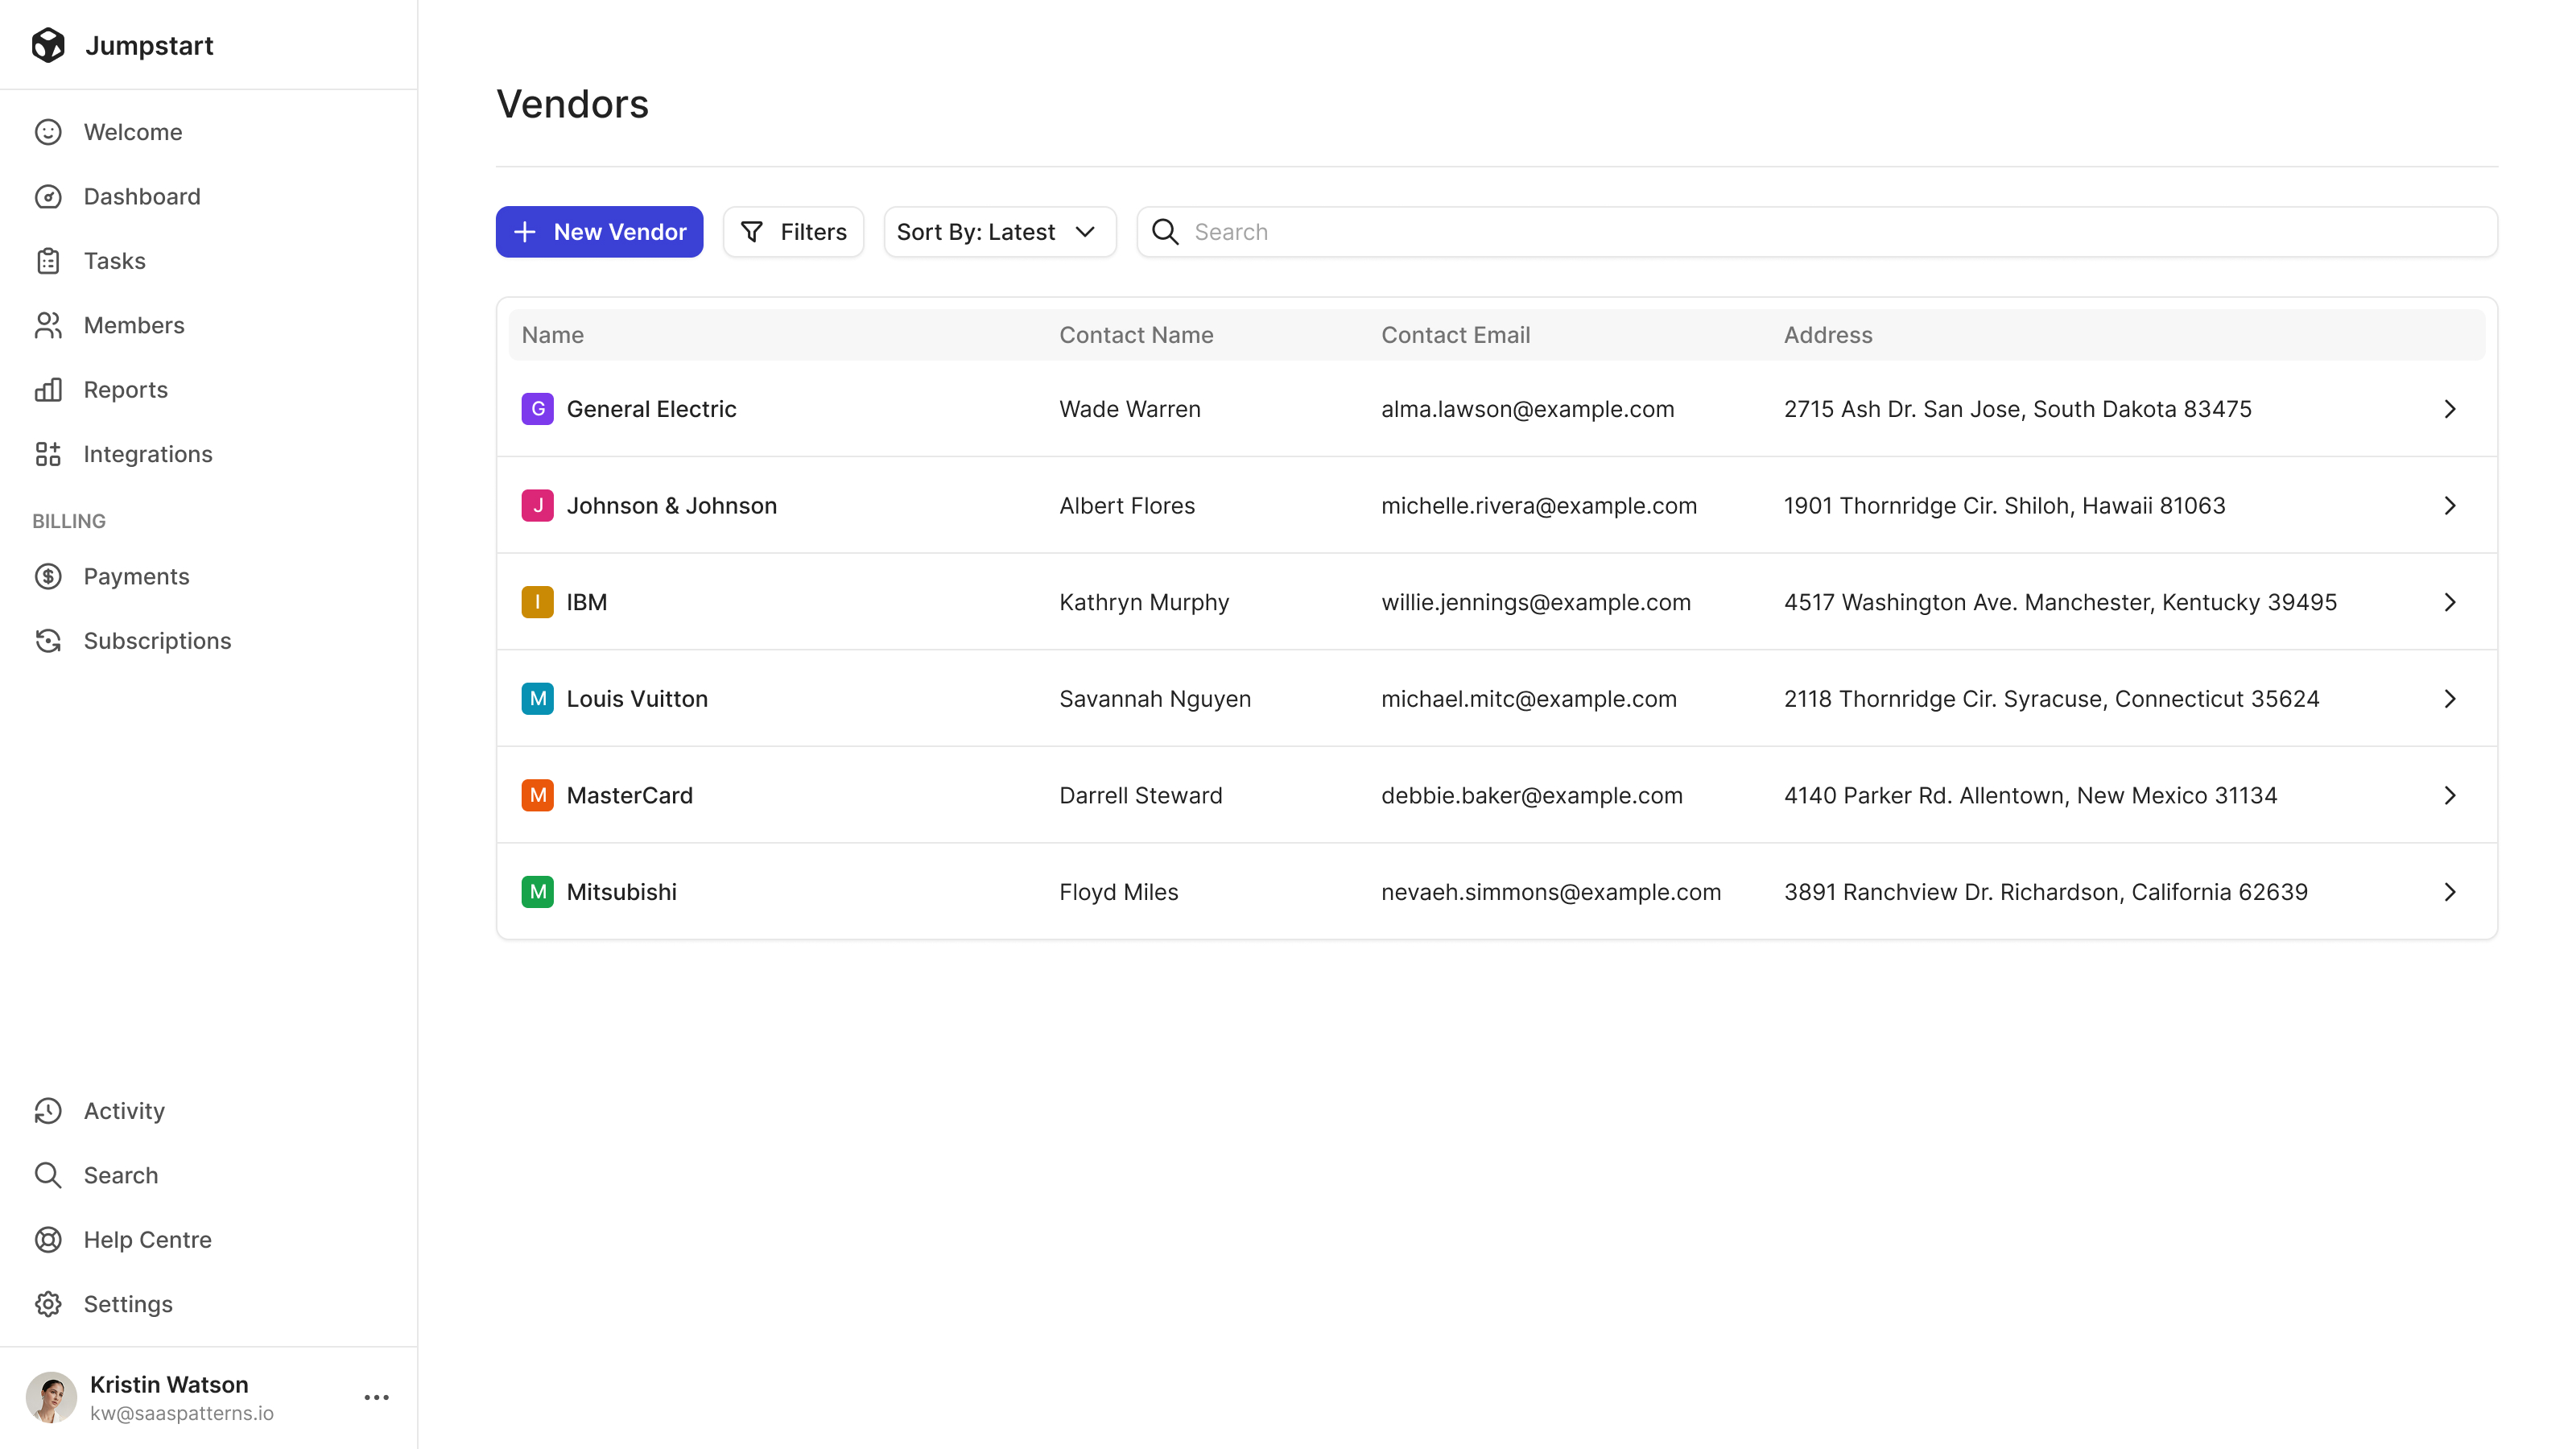2576x1449 pixels.
Task: Expand Mitsubishi row chevron
Action: [x=2450, y=892]
